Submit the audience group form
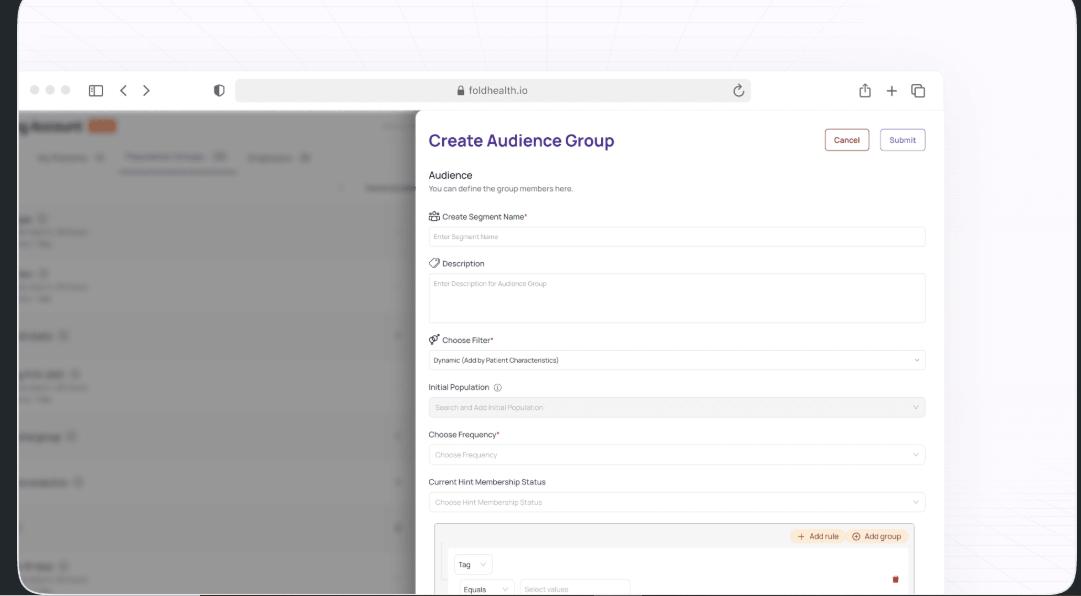 pos(902,140)
